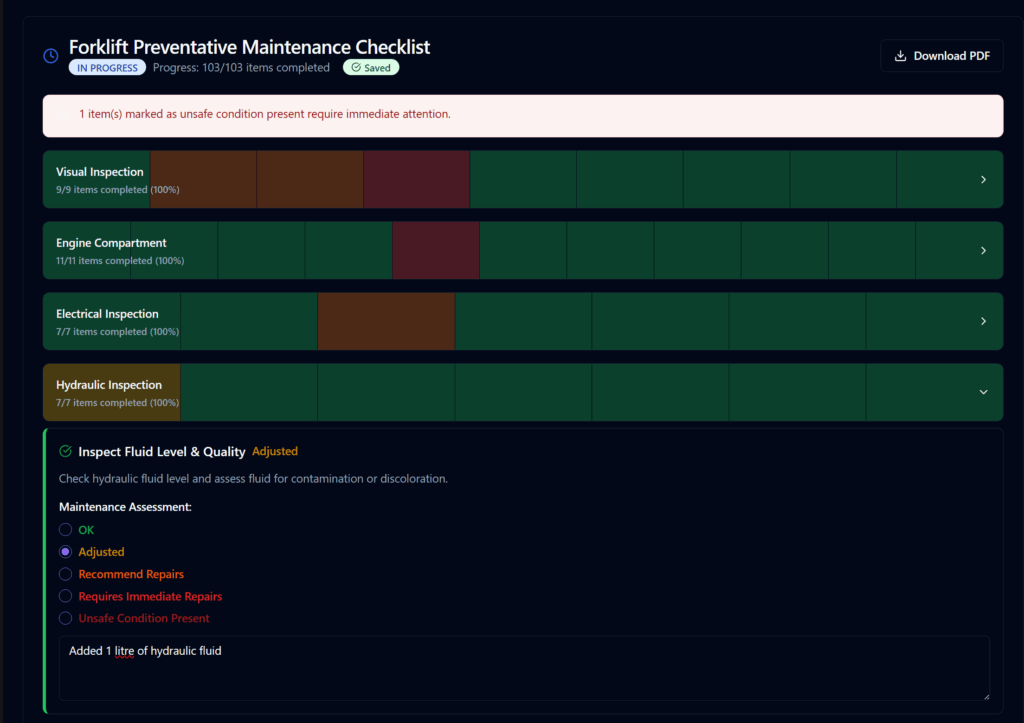Expand the Engine Compartment section chevron
1024x723 pixels.
pos(983,251)
